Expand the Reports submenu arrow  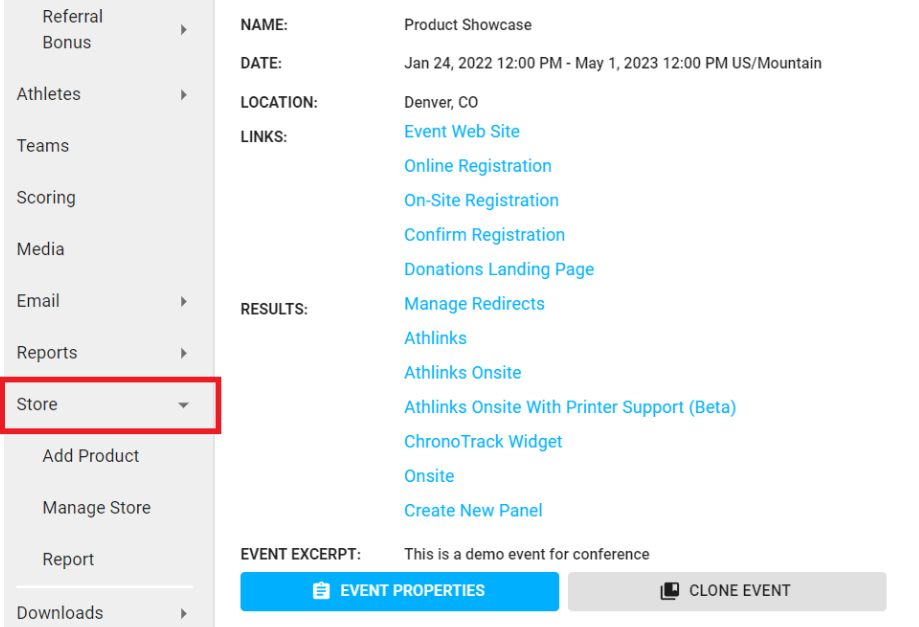(183, 353)
